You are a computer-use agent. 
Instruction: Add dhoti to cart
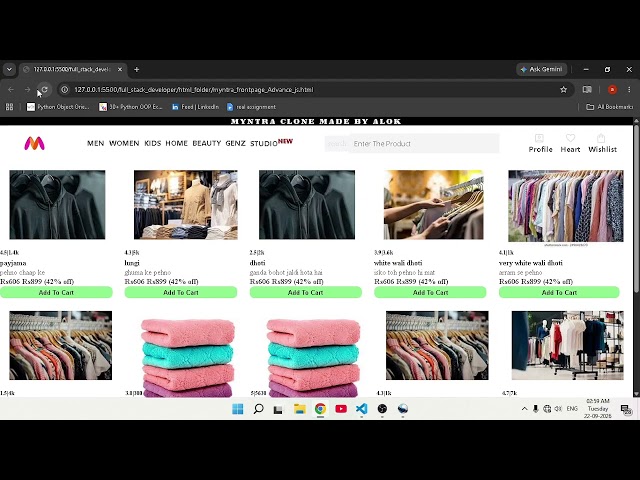coord(306,292)
